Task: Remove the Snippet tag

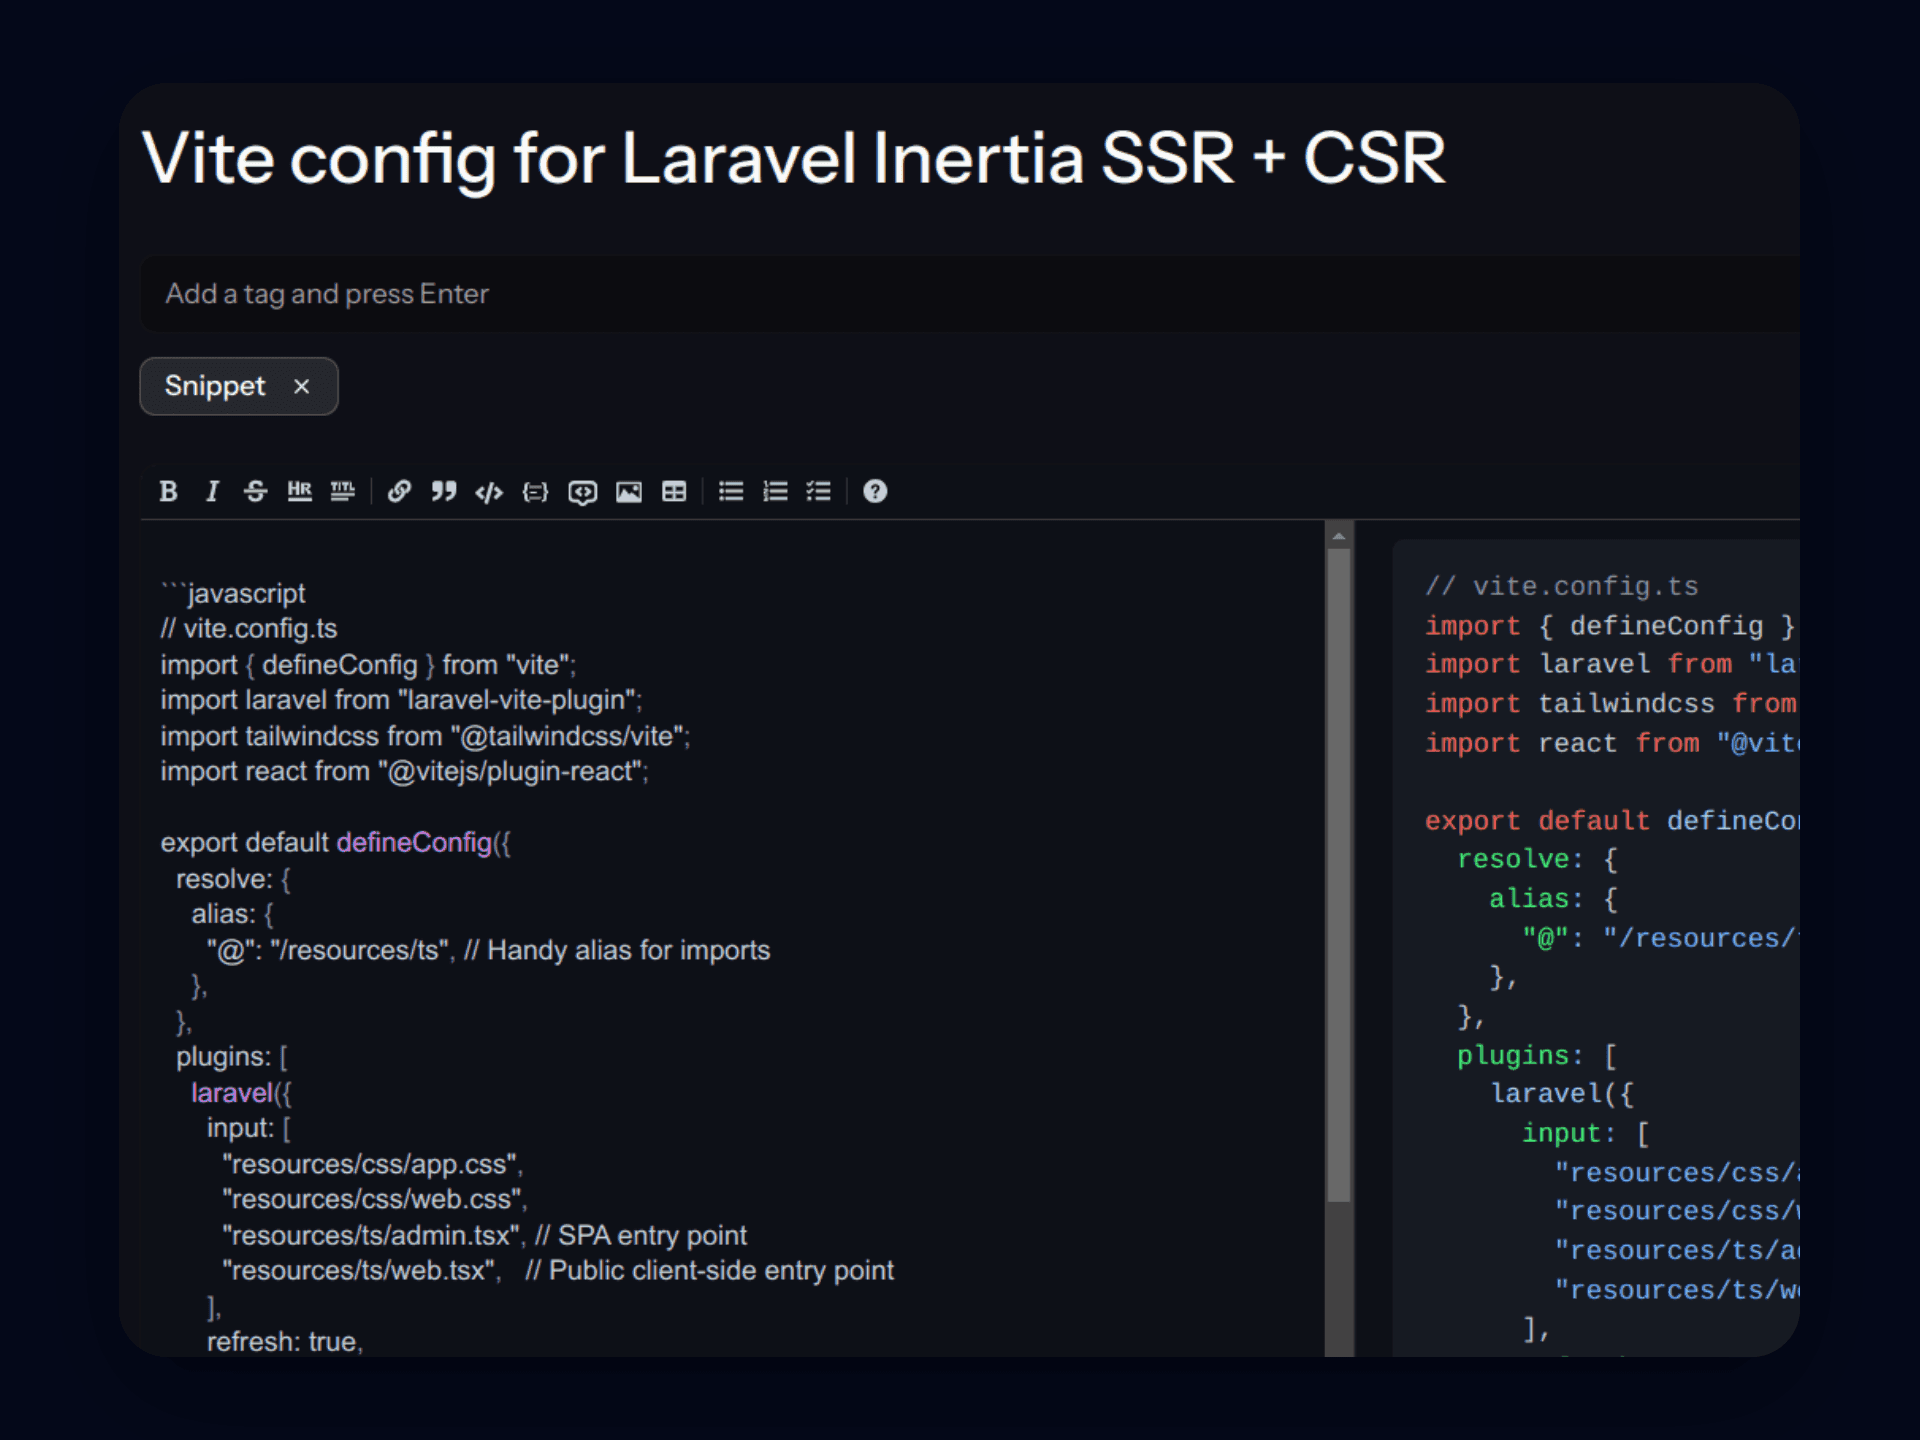Action: (x=302, y=386)
